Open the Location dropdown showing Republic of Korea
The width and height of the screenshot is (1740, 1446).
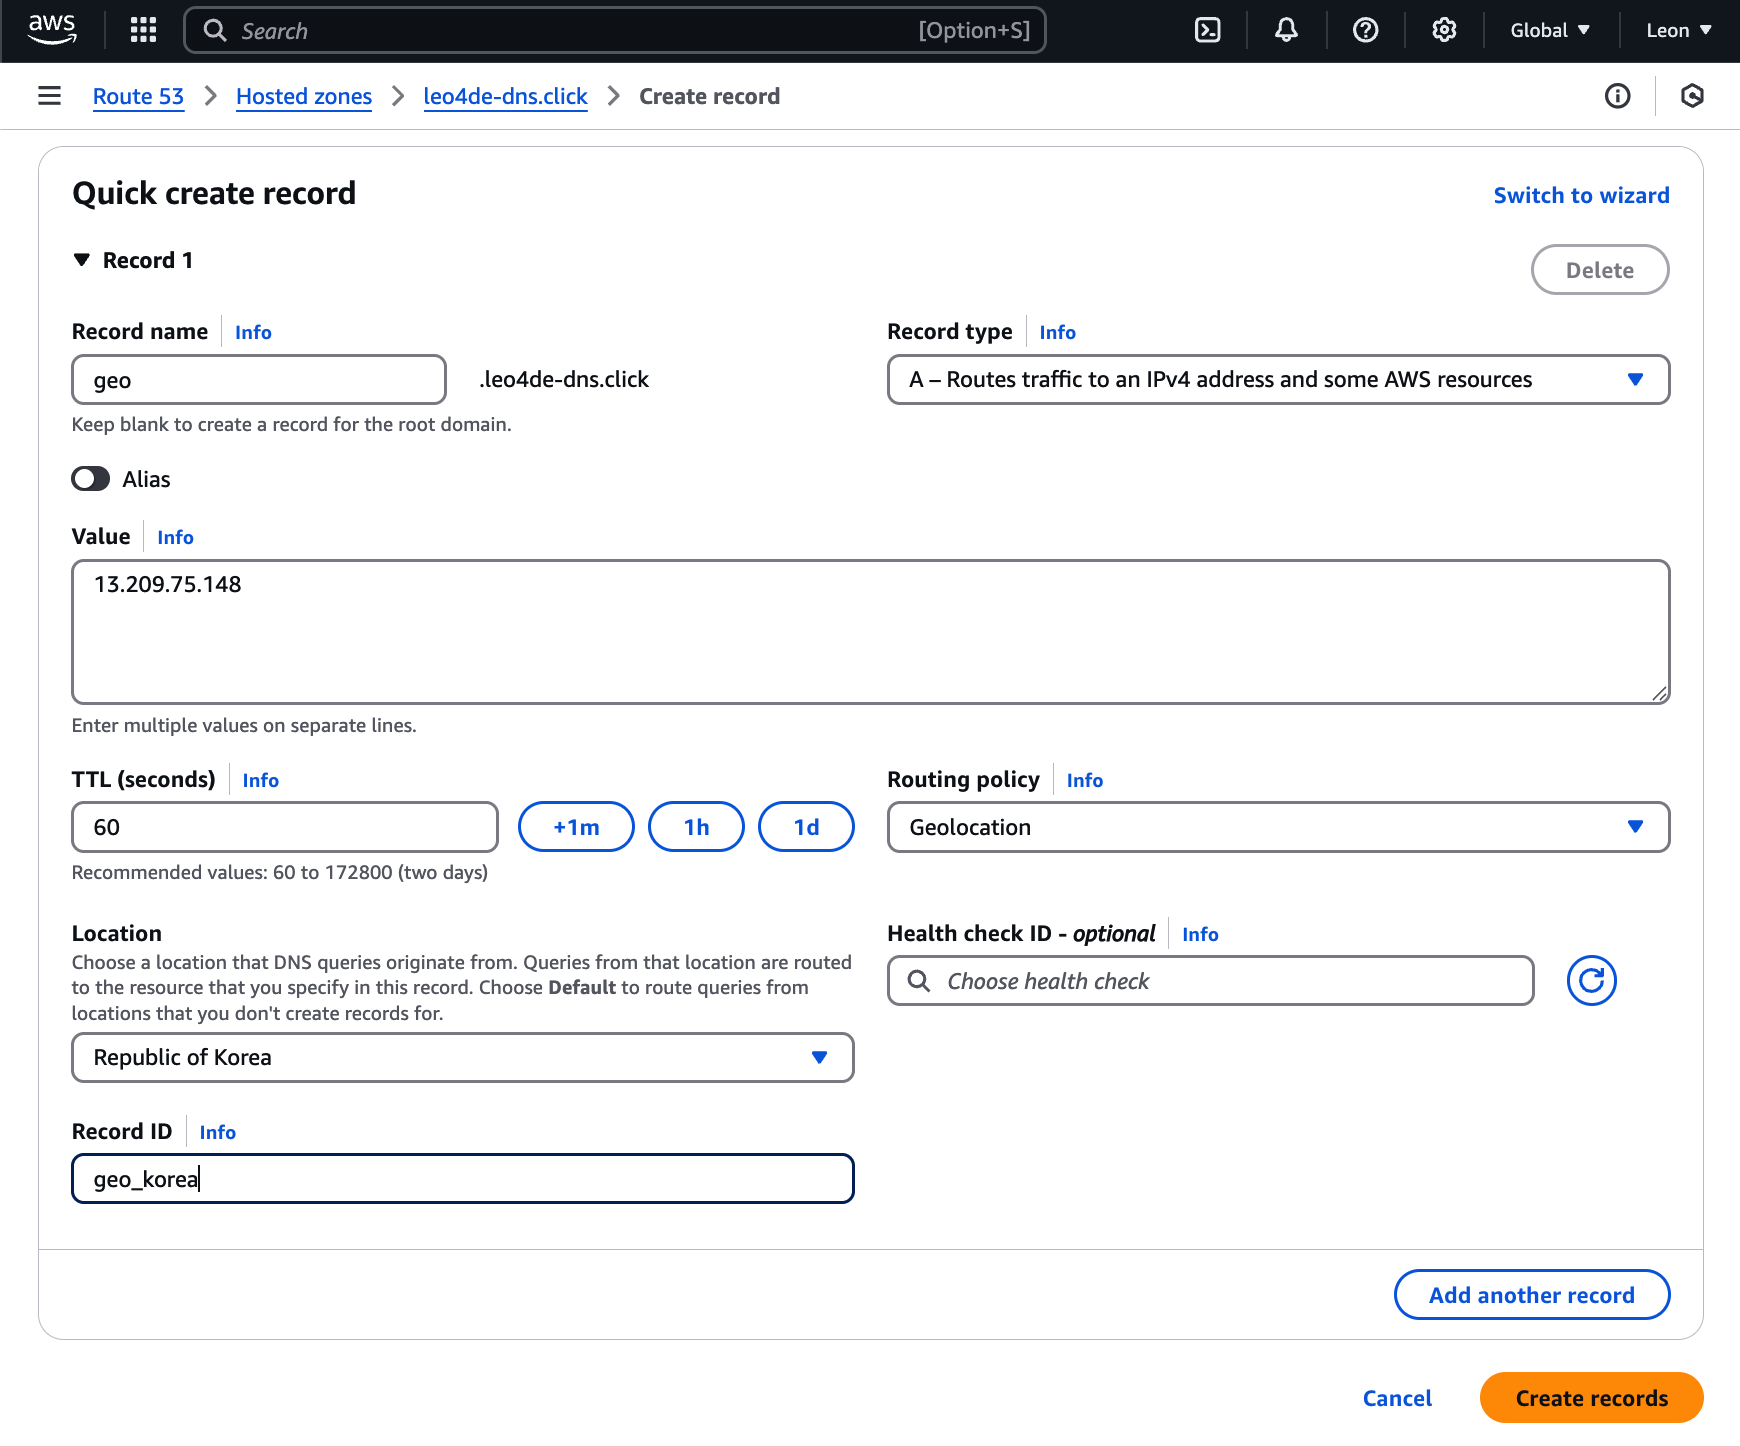click(463, 1058)
